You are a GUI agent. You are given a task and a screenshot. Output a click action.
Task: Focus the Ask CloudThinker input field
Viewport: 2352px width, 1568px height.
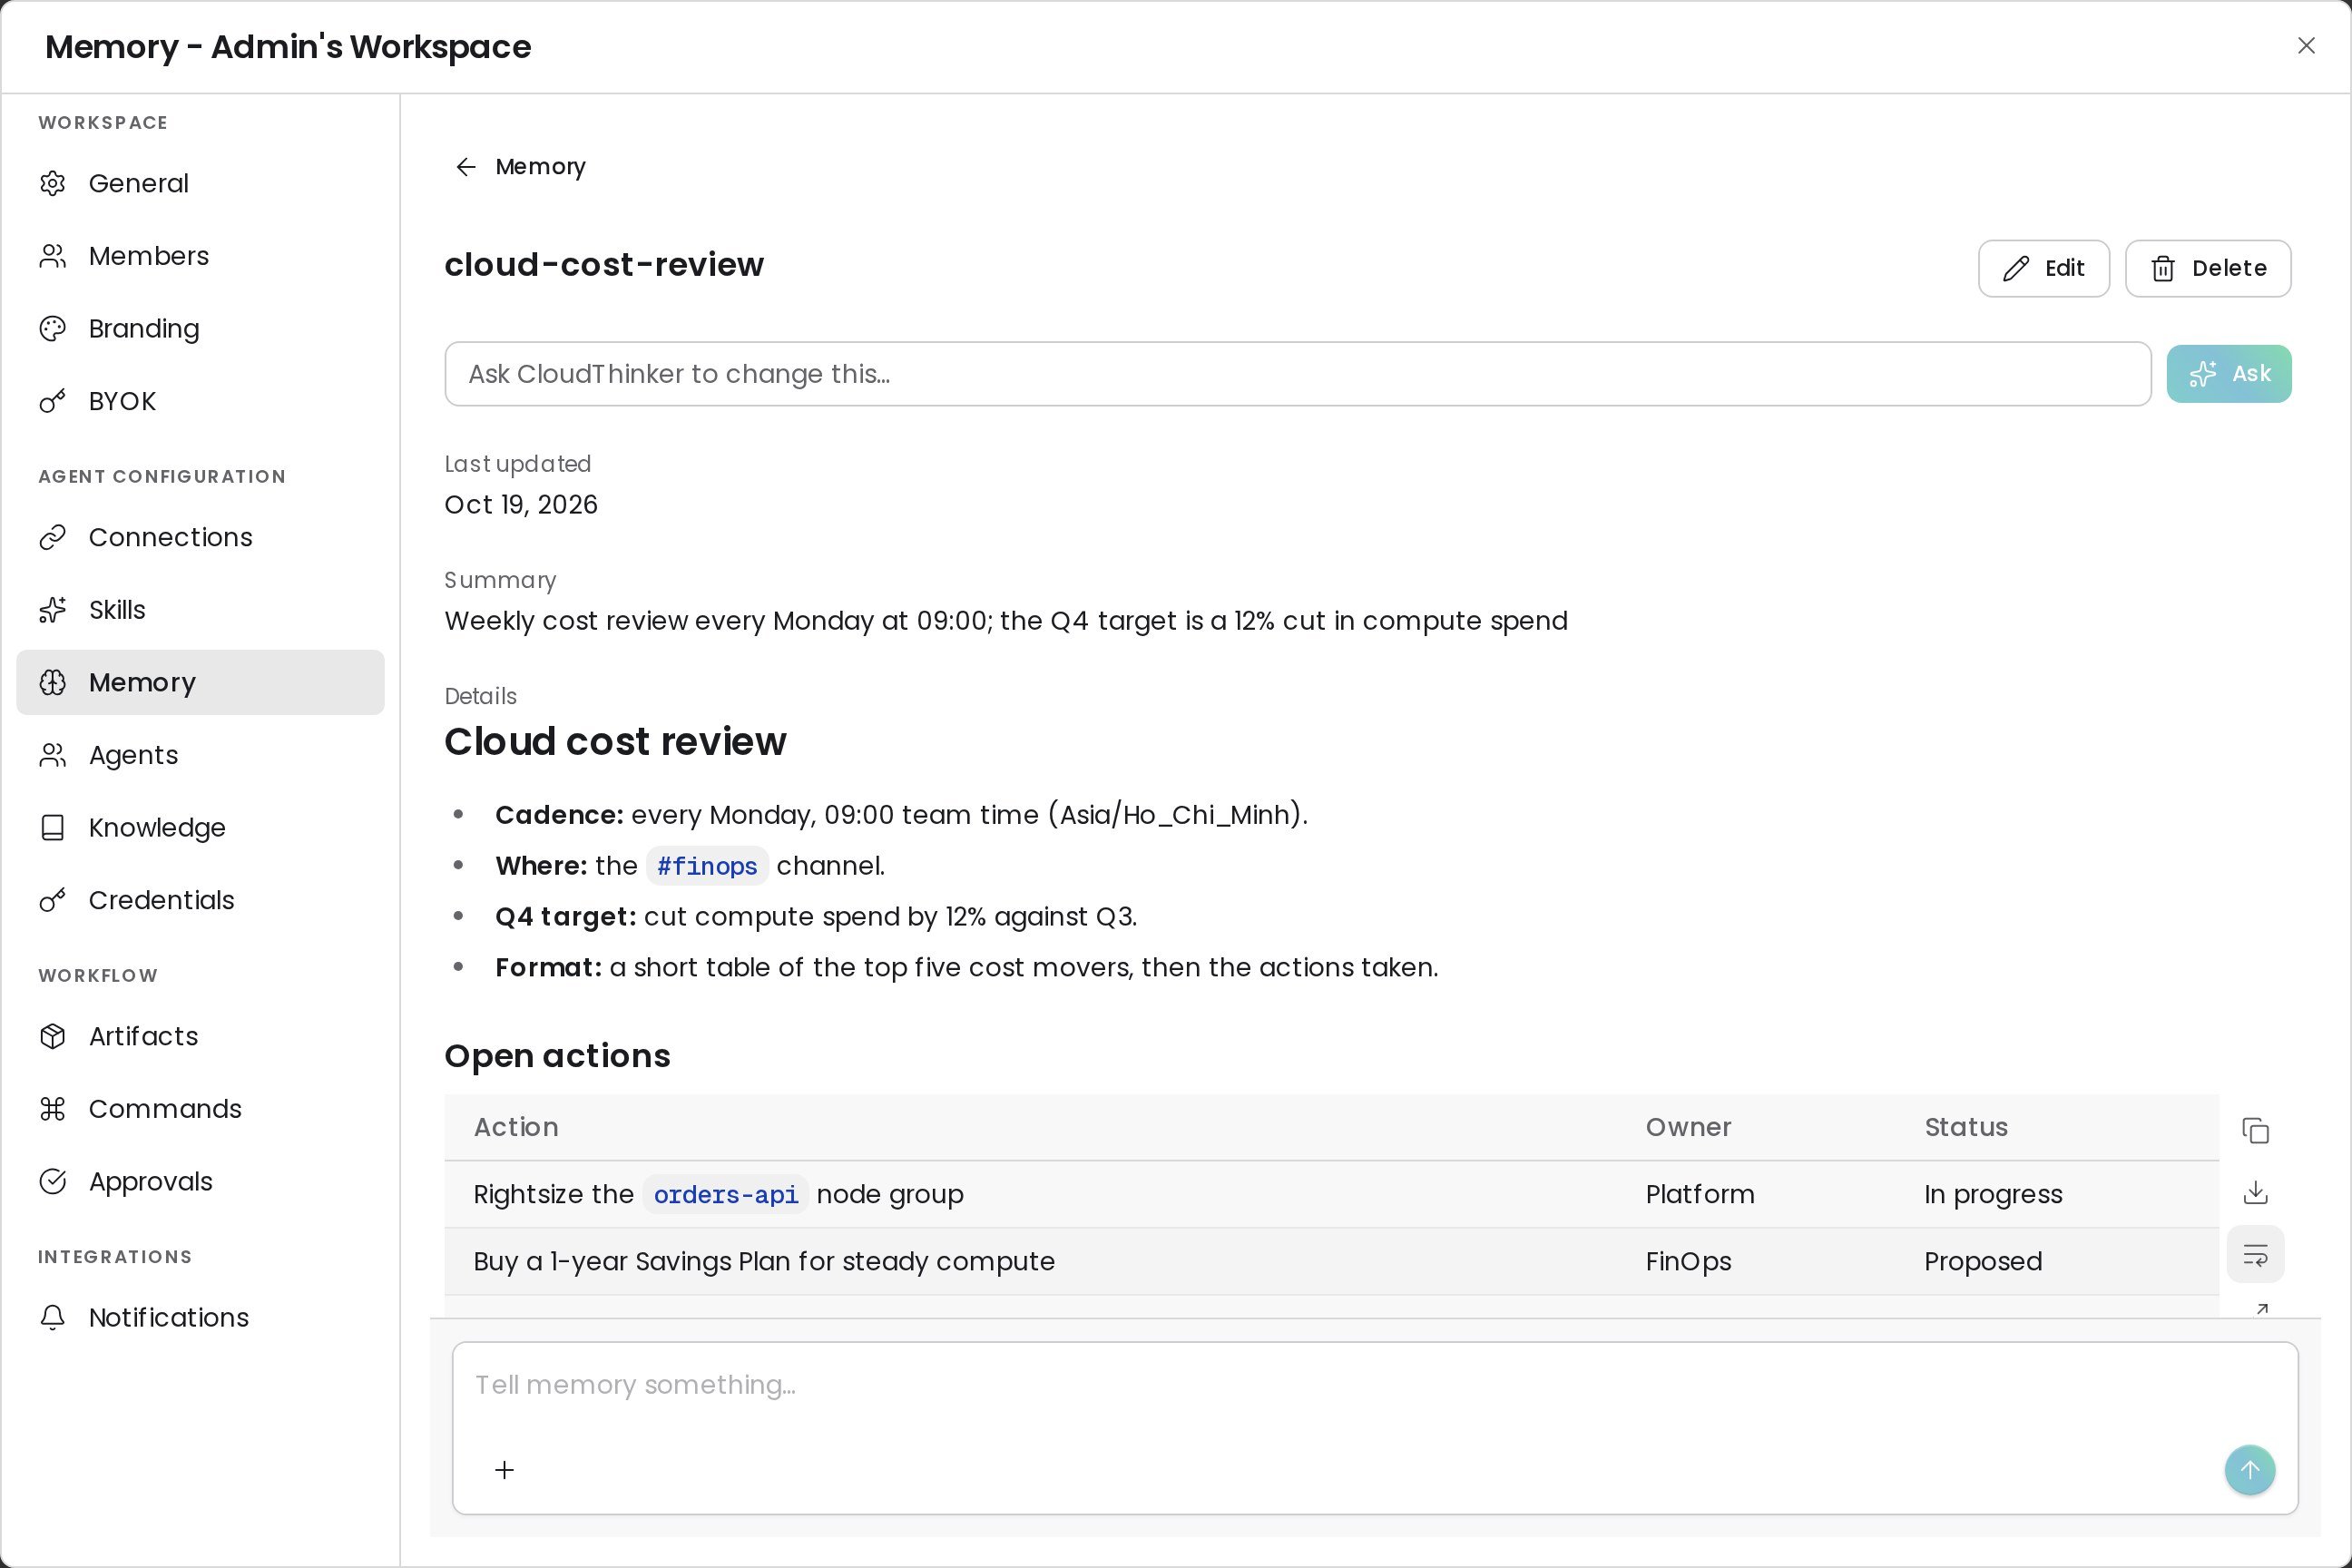1297,374
